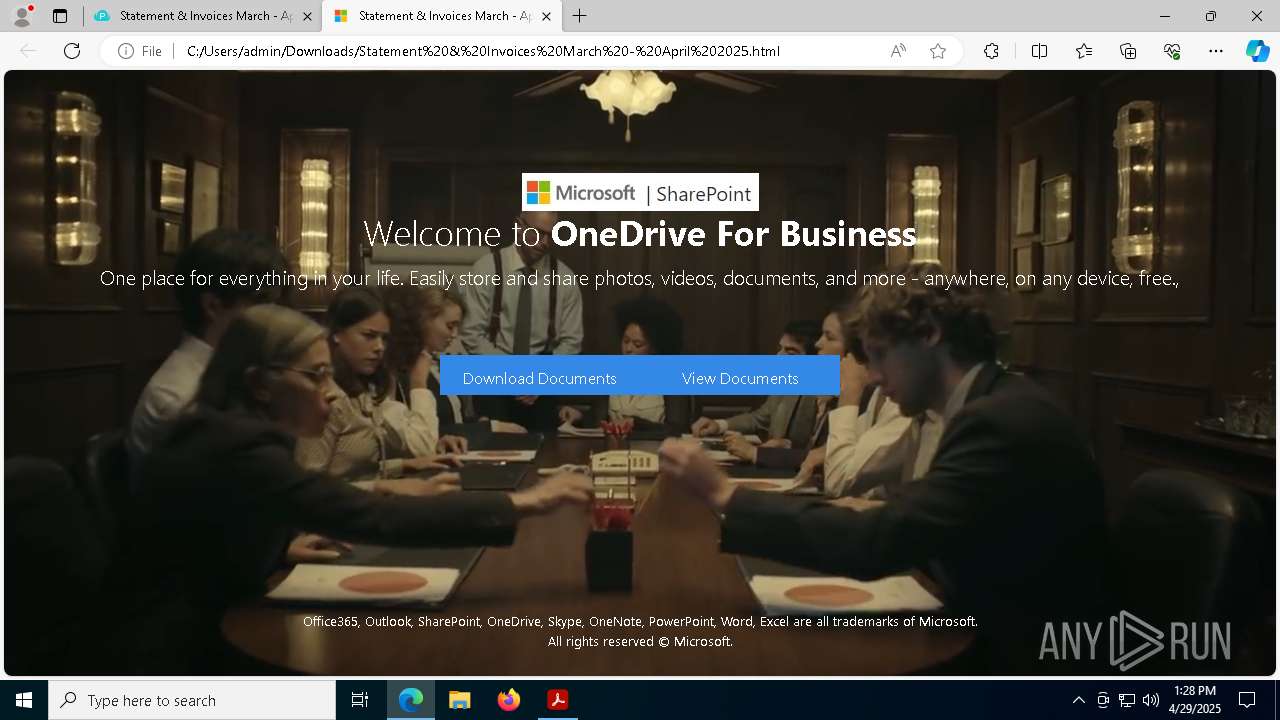Open the clock and date flyout
The image size is (1280, 720).
pos(1195,700)
